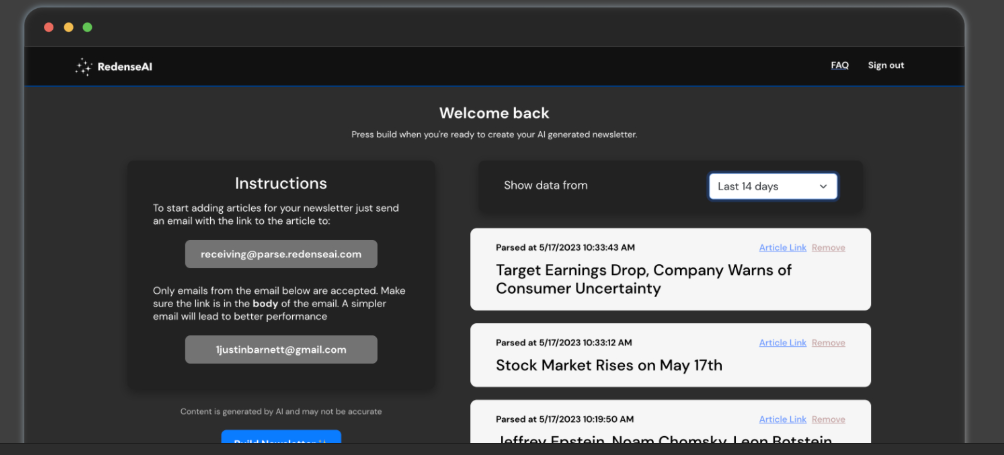Open the Last 14 days dropdown
This screenshot has height=455, width=1004.
tap(772, 186)
